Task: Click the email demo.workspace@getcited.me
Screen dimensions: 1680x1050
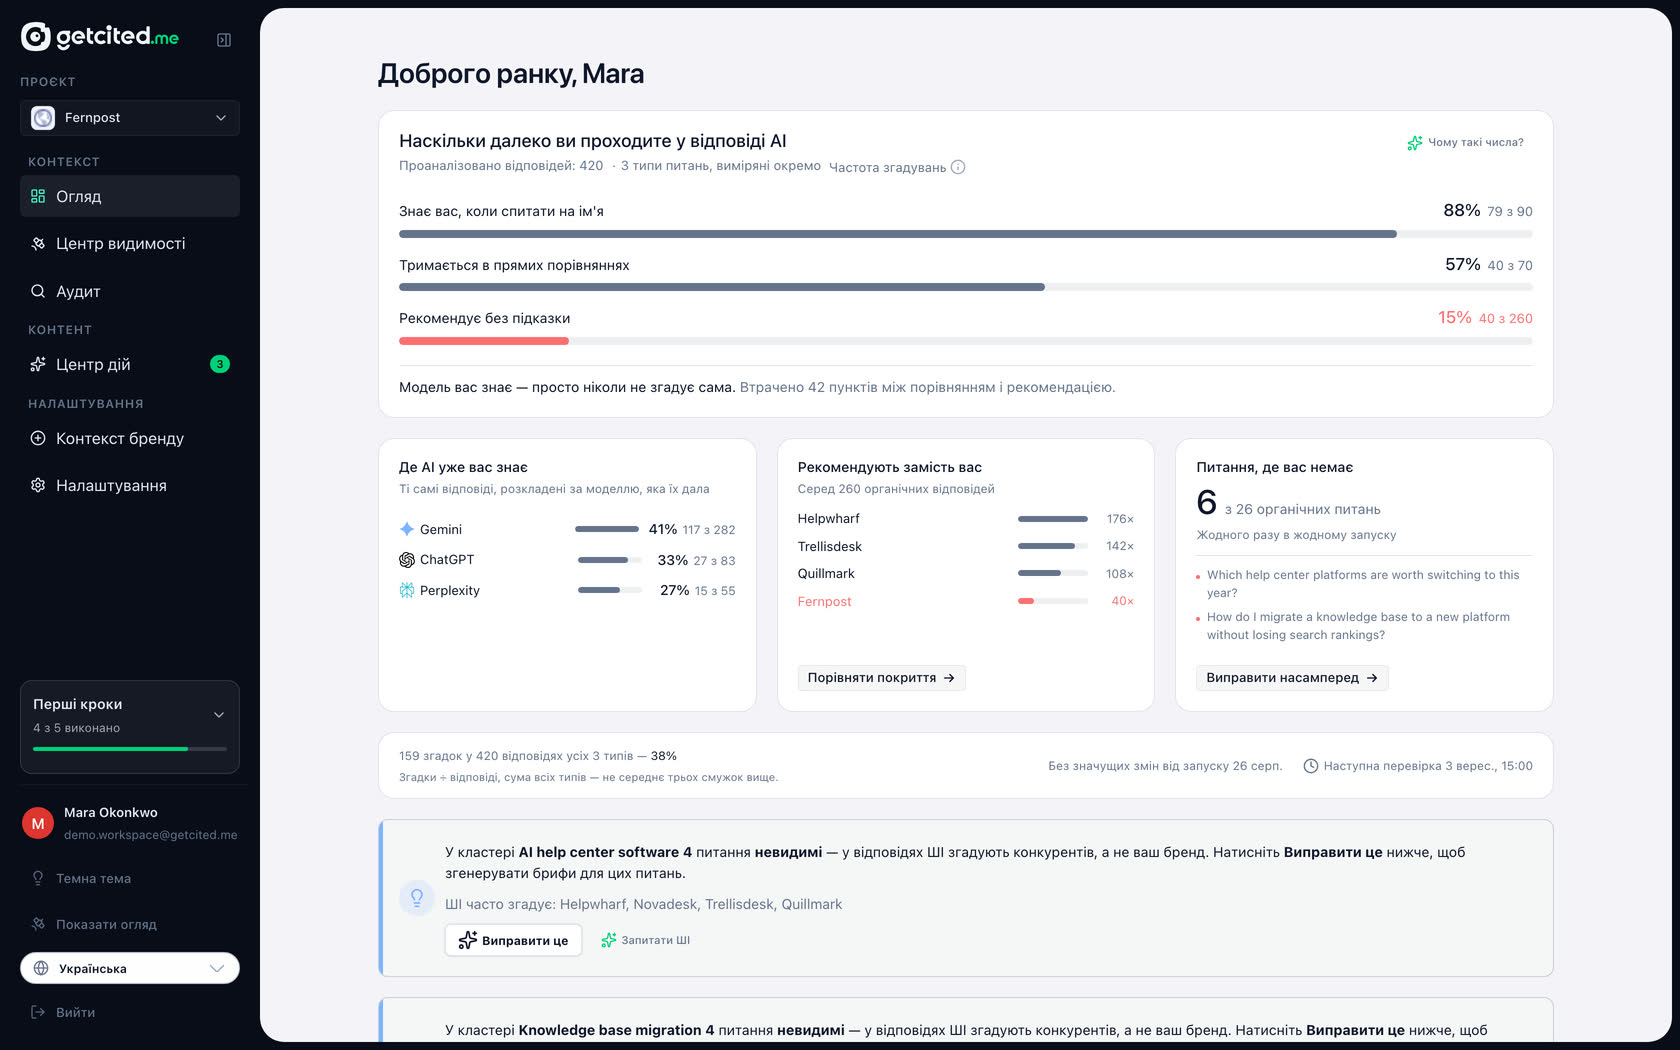Action: tap(151, 835)
